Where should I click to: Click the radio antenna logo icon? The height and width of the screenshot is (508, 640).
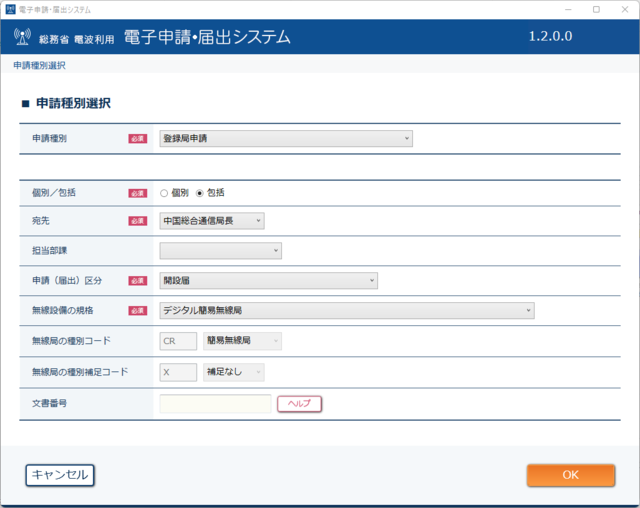coord(22,37)
